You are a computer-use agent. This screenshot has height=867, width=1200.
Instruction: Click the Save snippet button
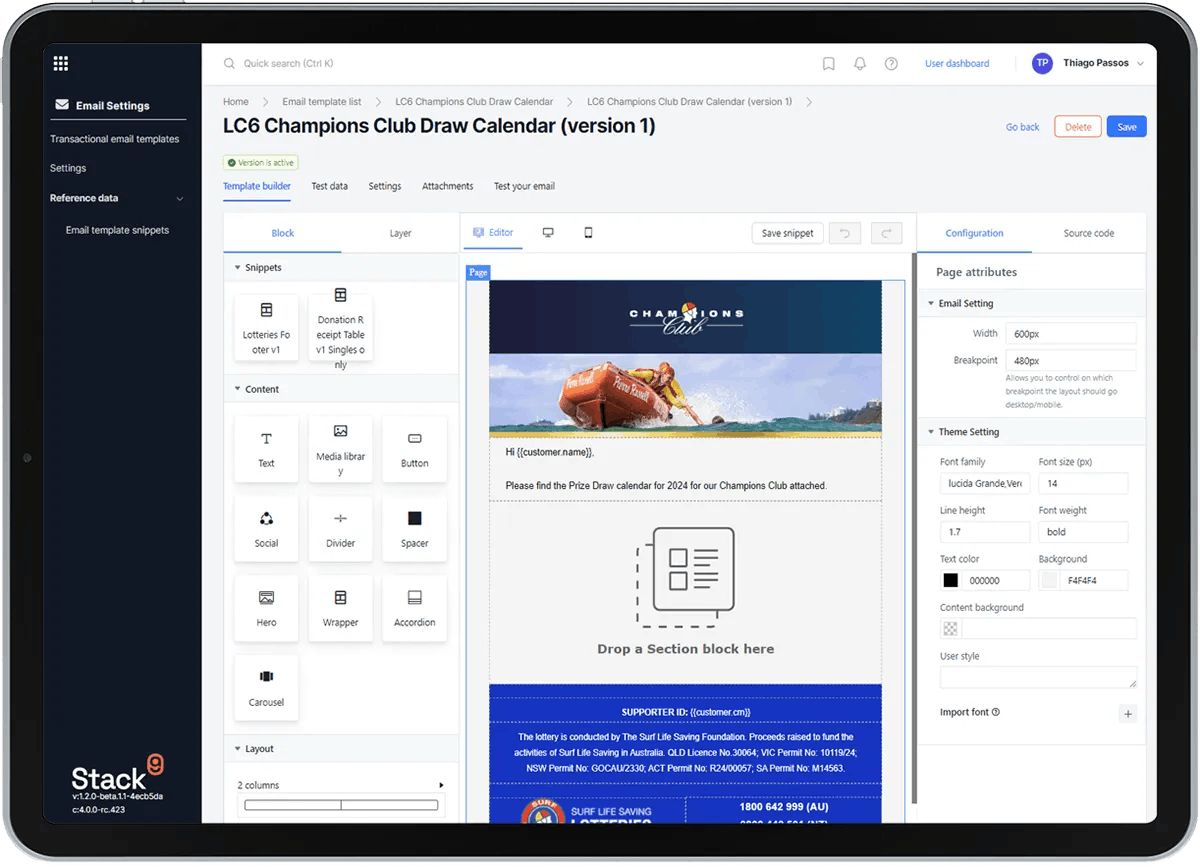(x=787, y=233)
